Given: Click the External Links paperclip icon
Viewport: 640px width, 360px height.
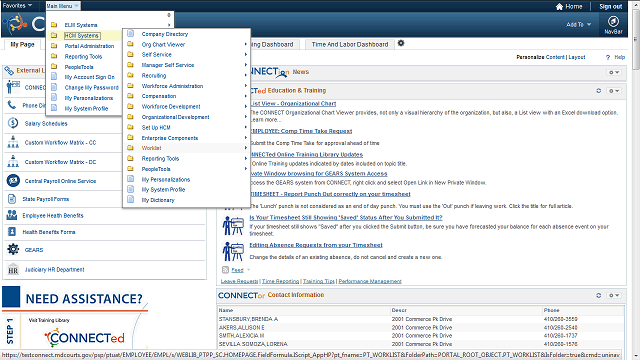Looking at the screenshot, I should click(x=9, y=71).
